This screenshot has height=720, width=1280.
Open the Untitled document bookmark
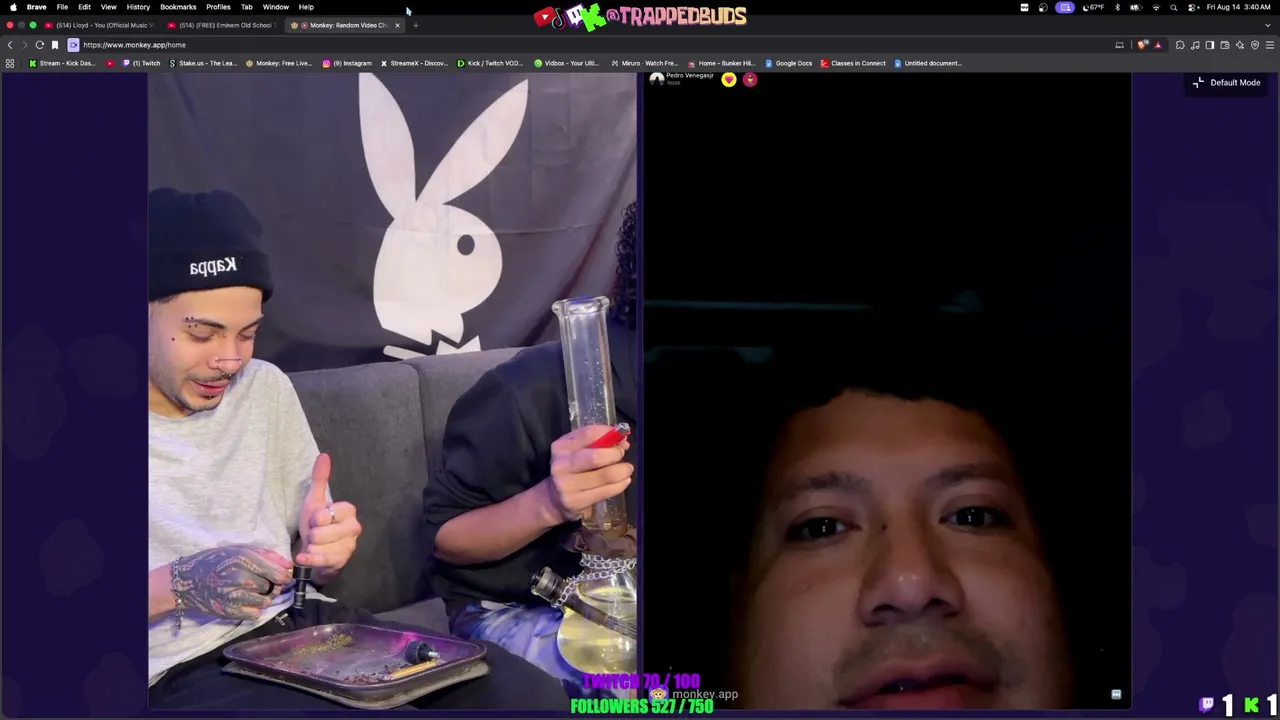[x=928, y=63]
